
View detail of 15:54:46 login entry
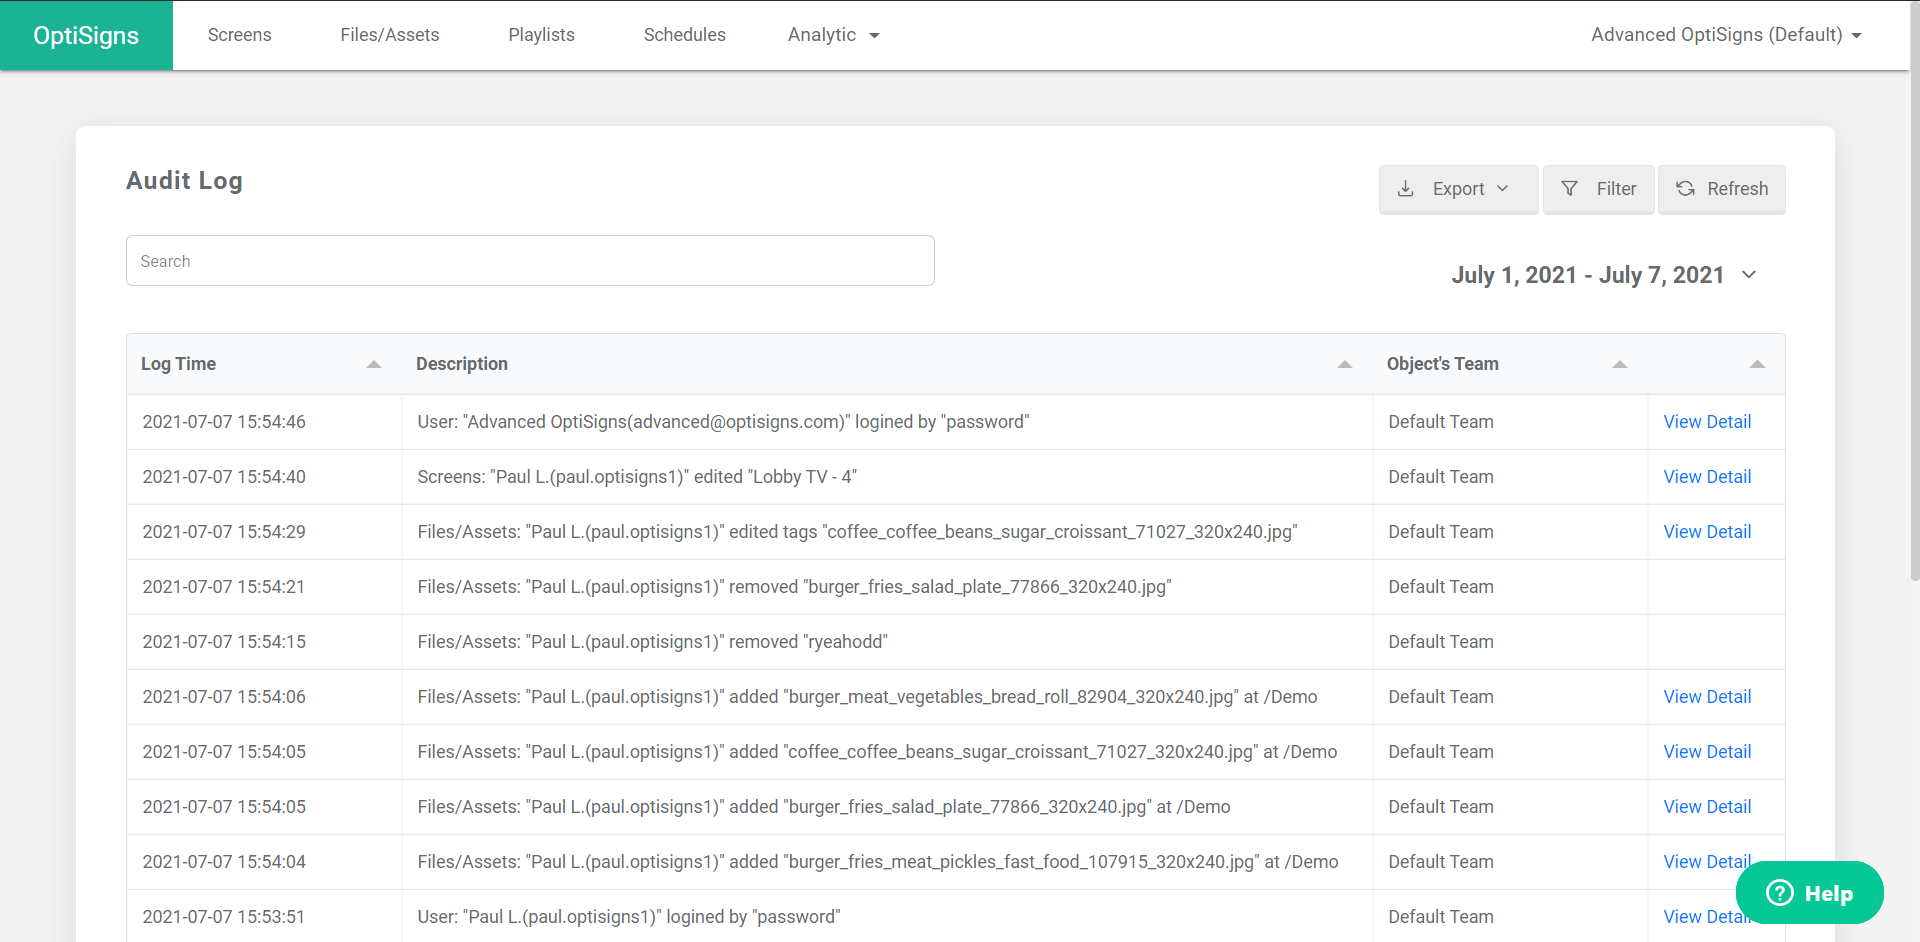point(1707,422)
